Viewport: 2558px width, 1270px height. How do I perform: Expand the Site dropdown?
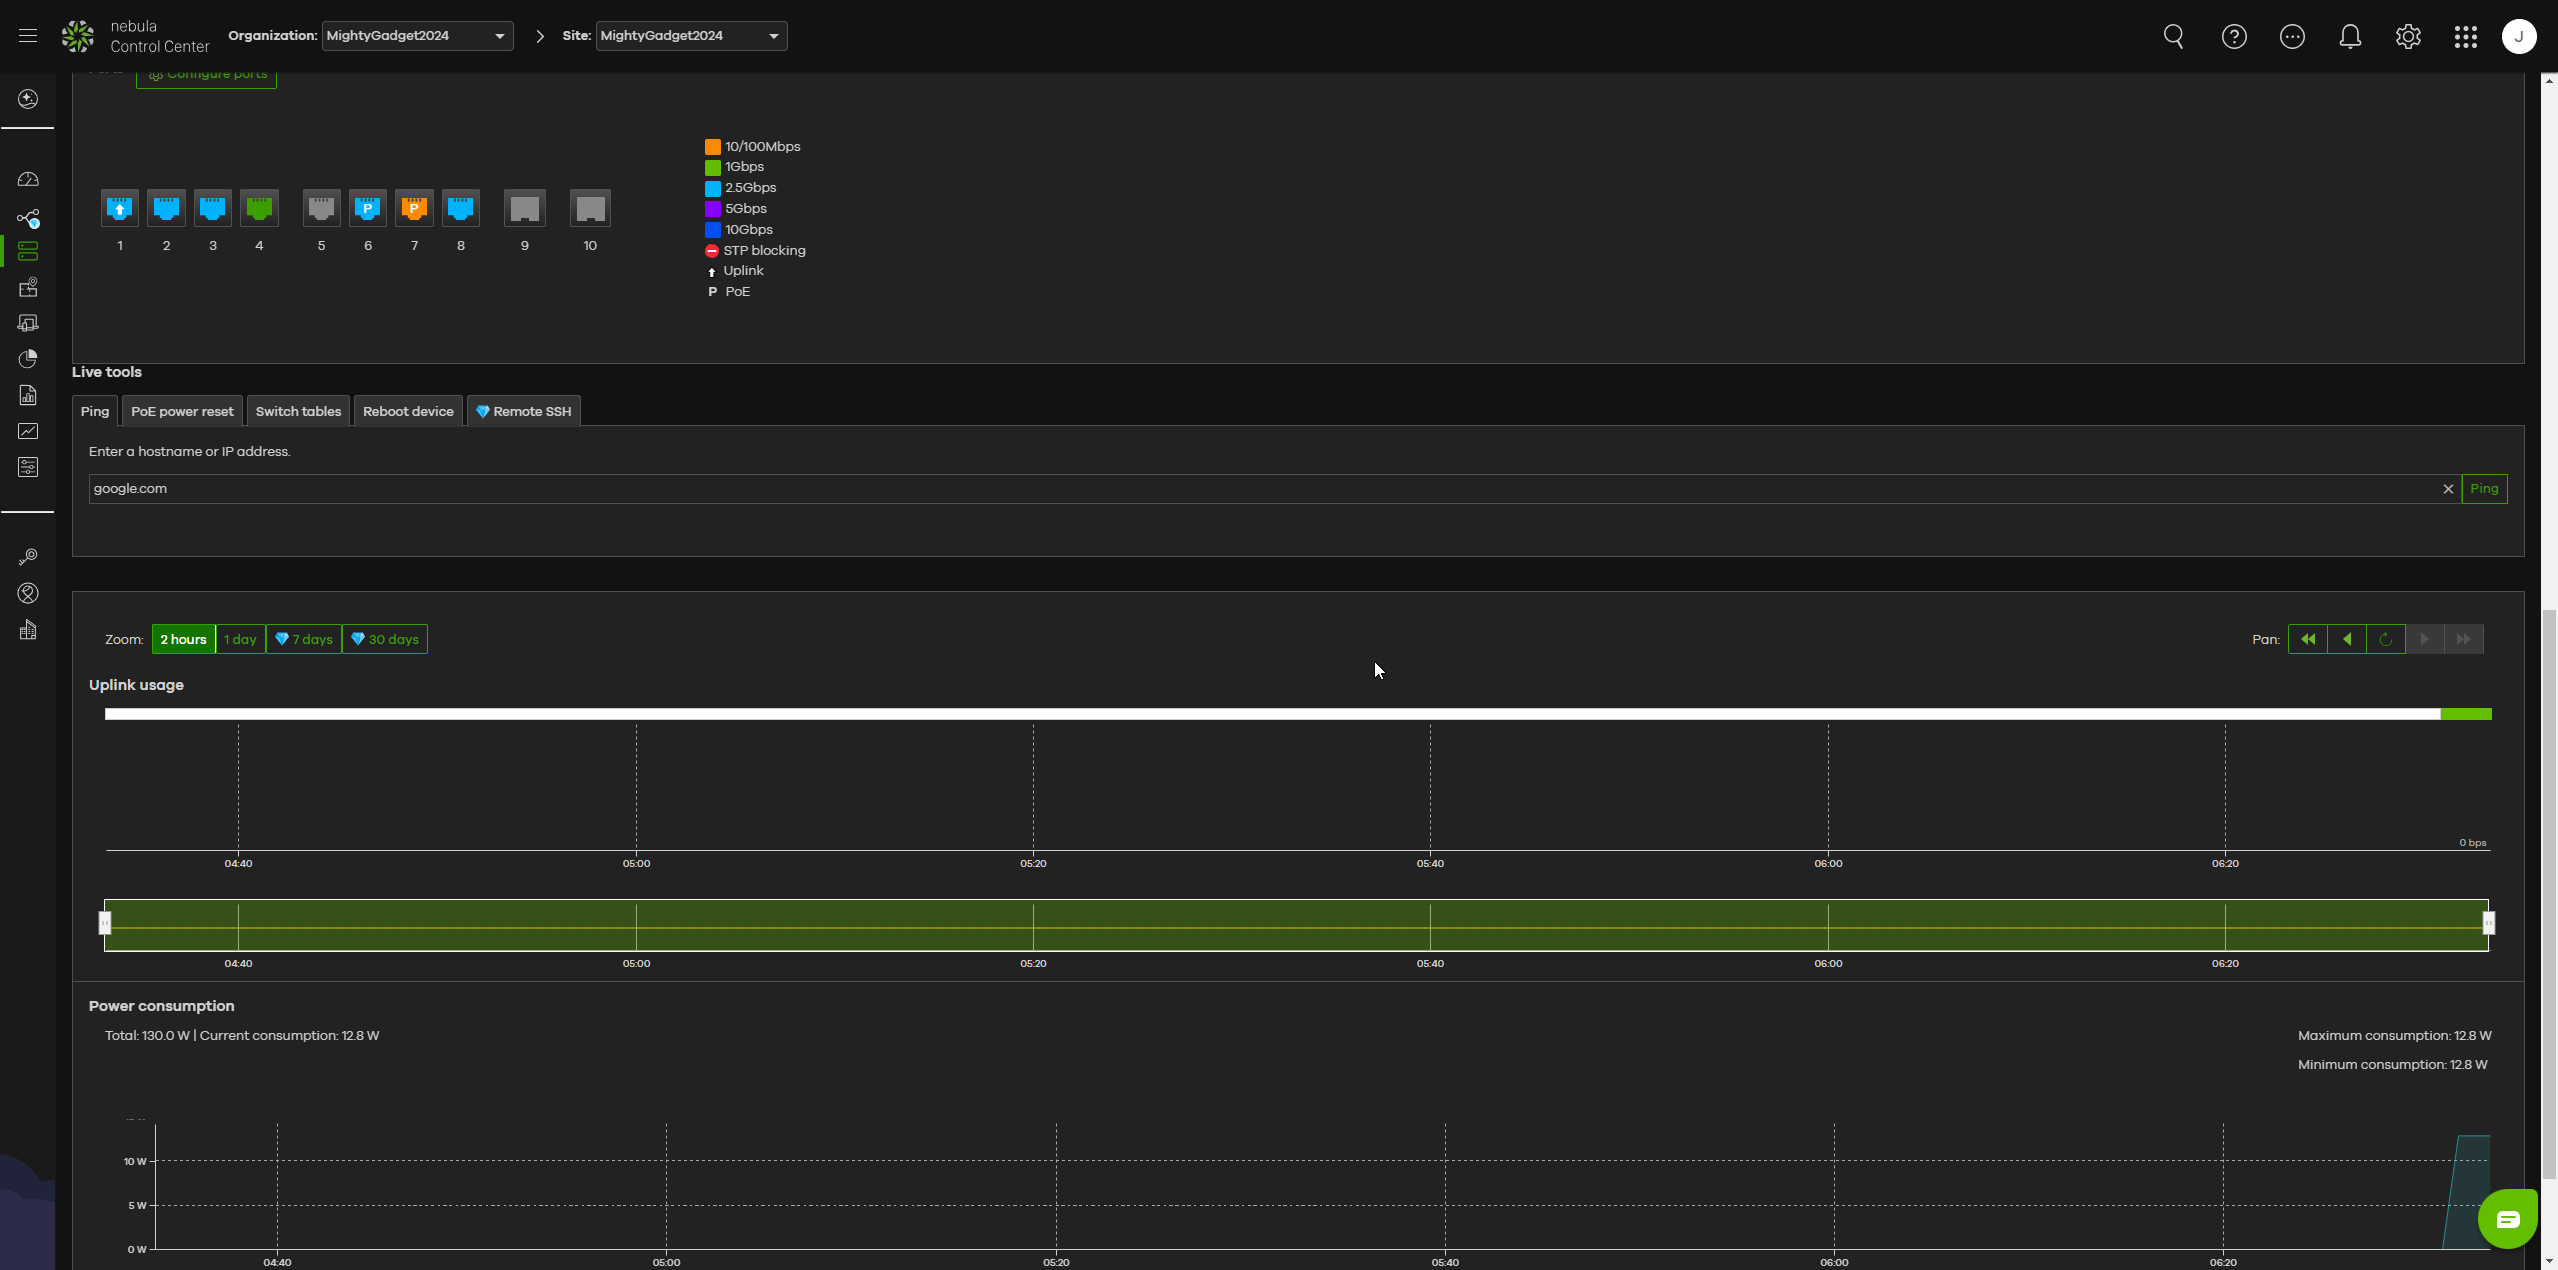pos(691,36)
